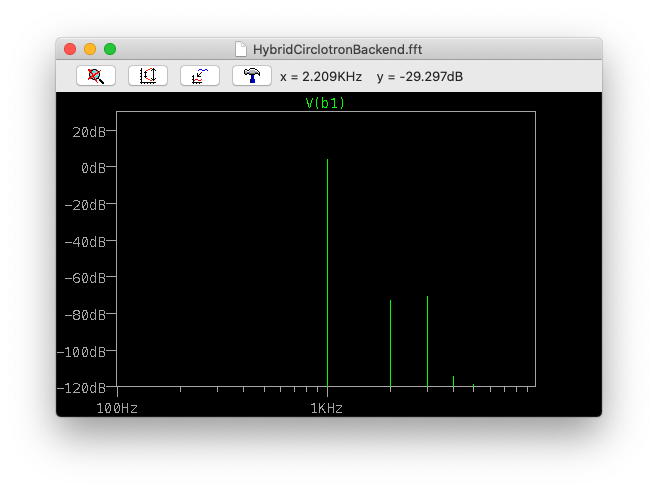Click the HybridCirclotronBackend.fft window title
Screen dimensions: 658x491
click(337, 50)
